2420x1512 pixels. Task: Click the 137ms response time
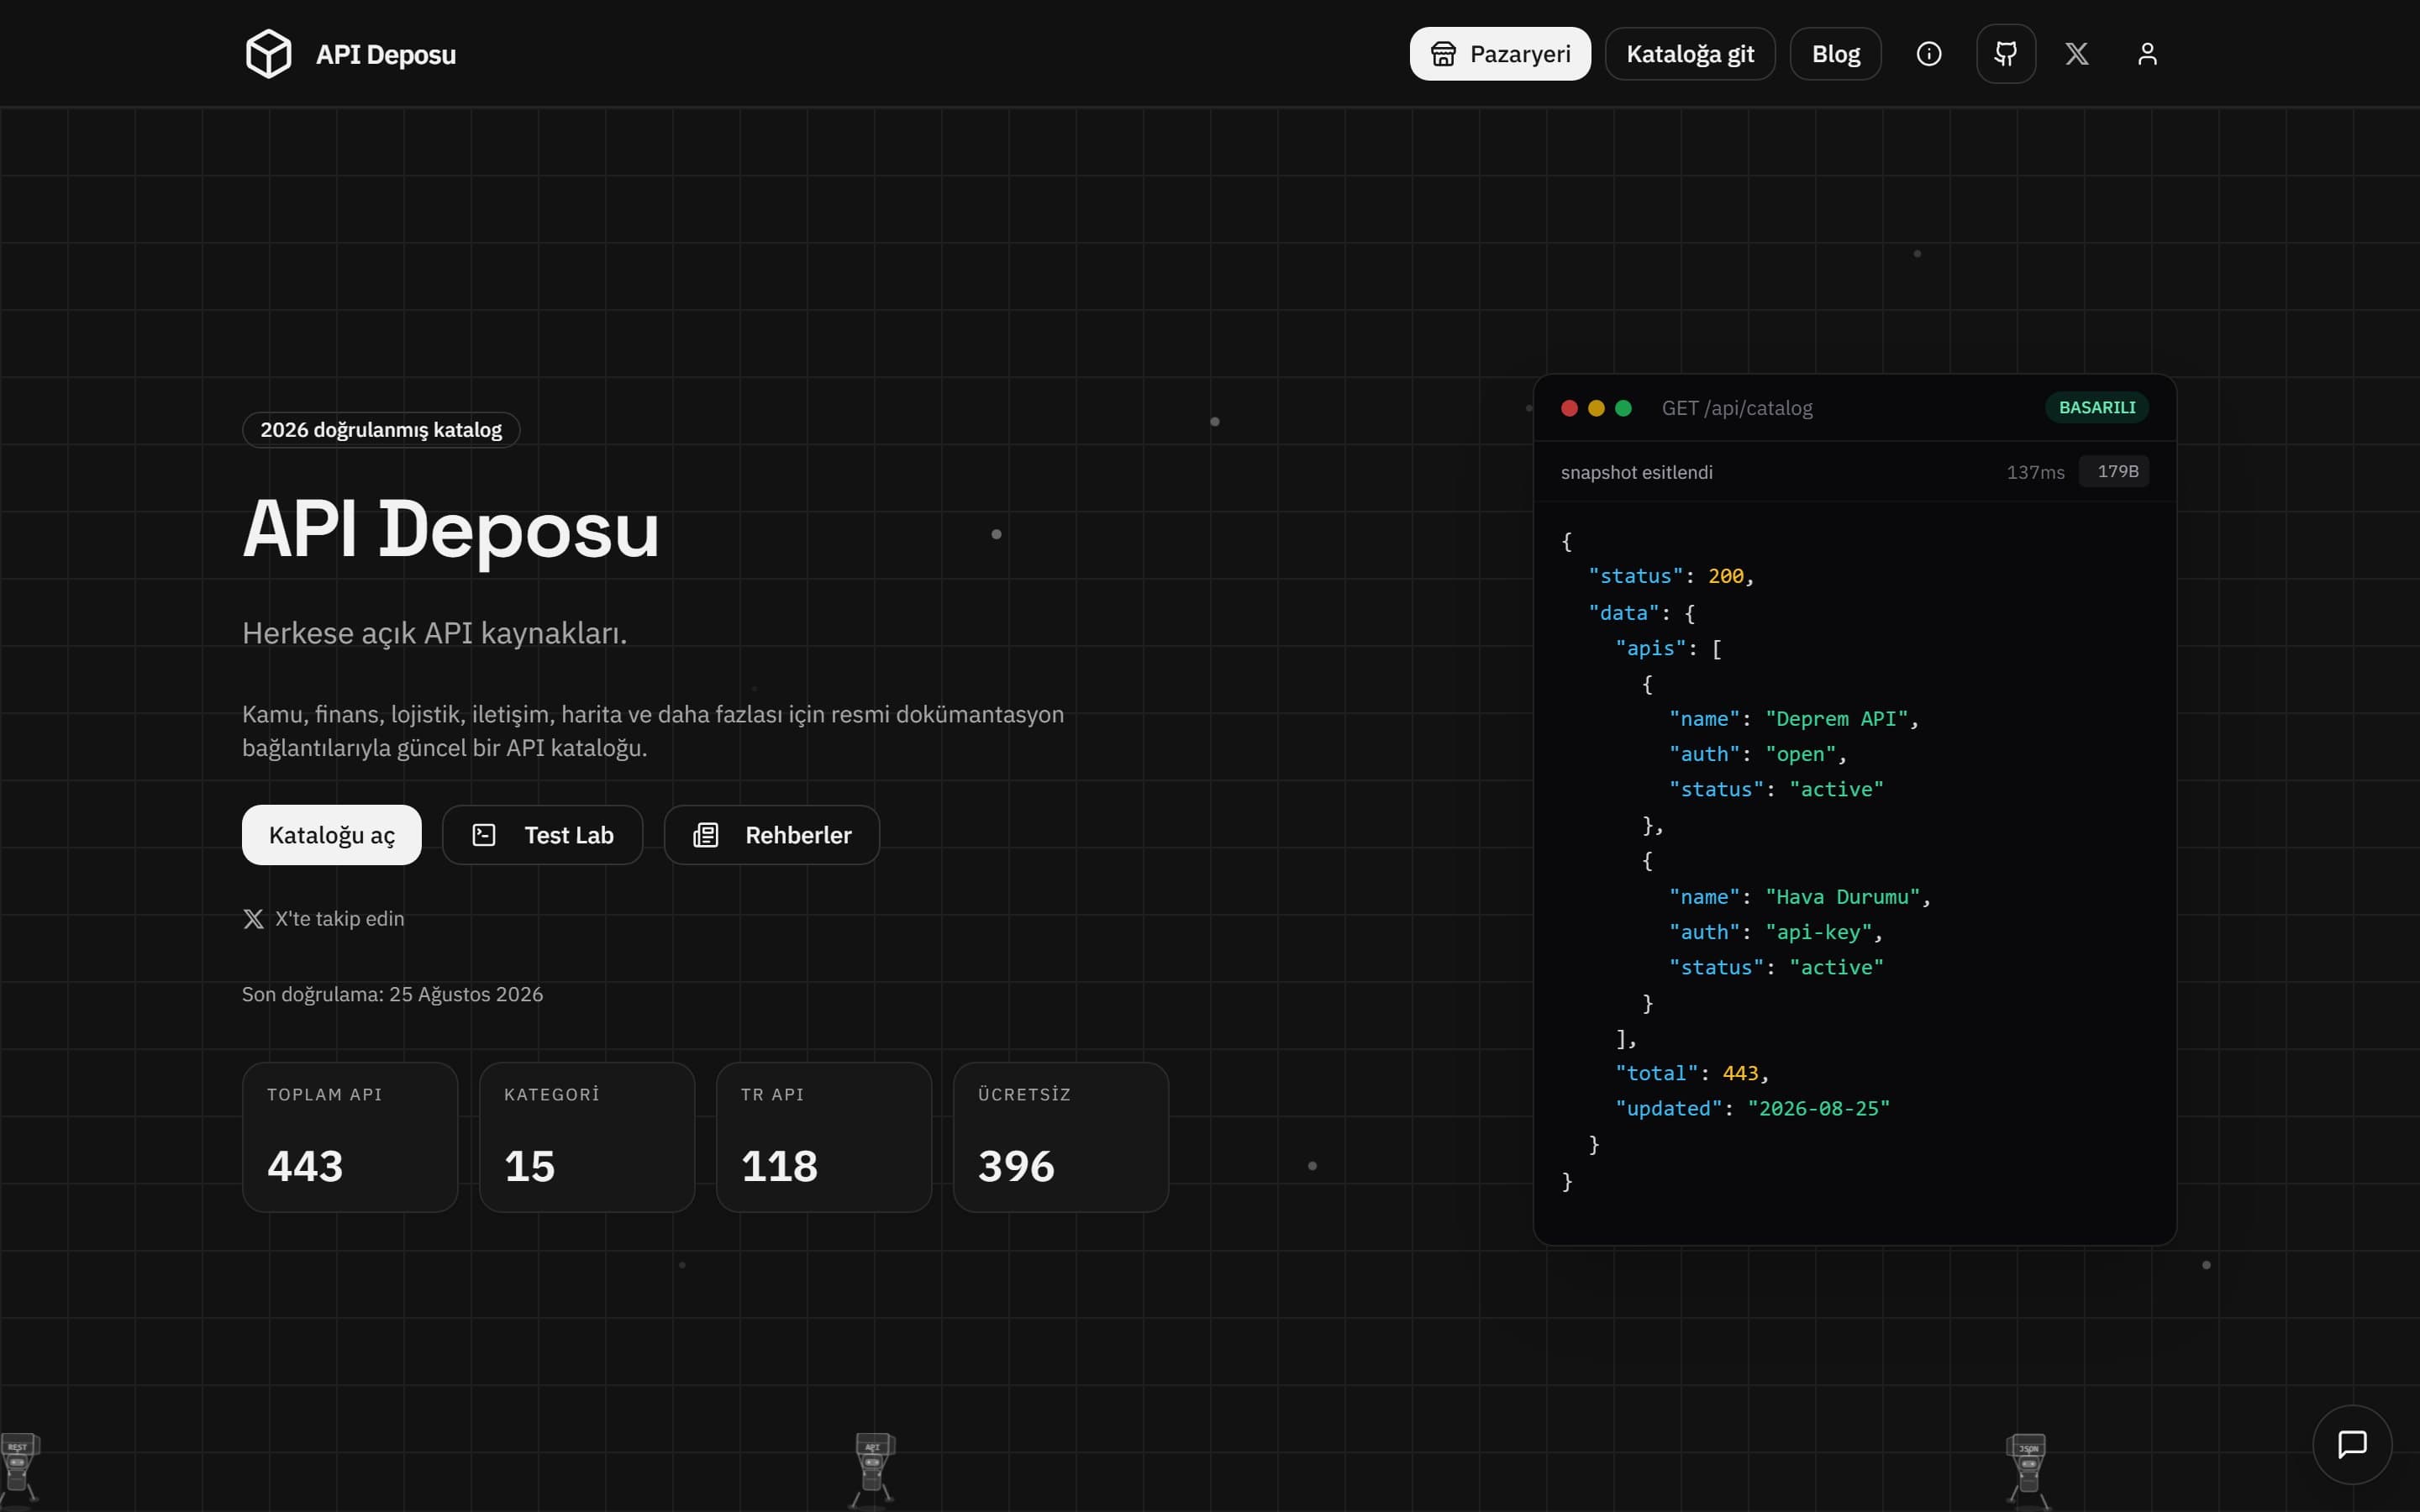[2035, 472]
